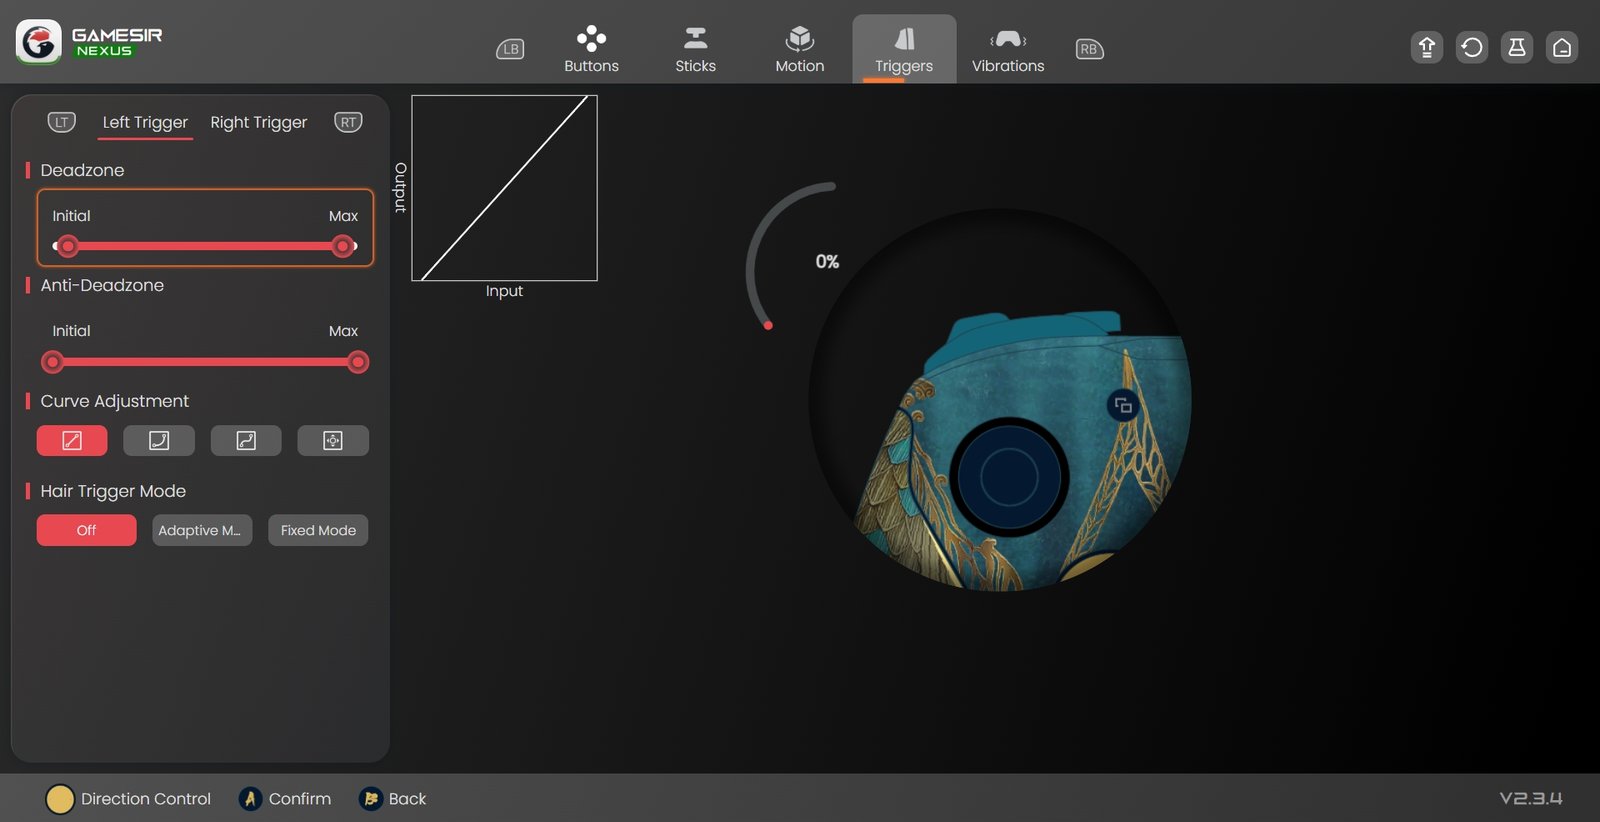Set Hair Trigger Mode to Off
This screenshot has width=1600, height=822.
coord(87,530)
